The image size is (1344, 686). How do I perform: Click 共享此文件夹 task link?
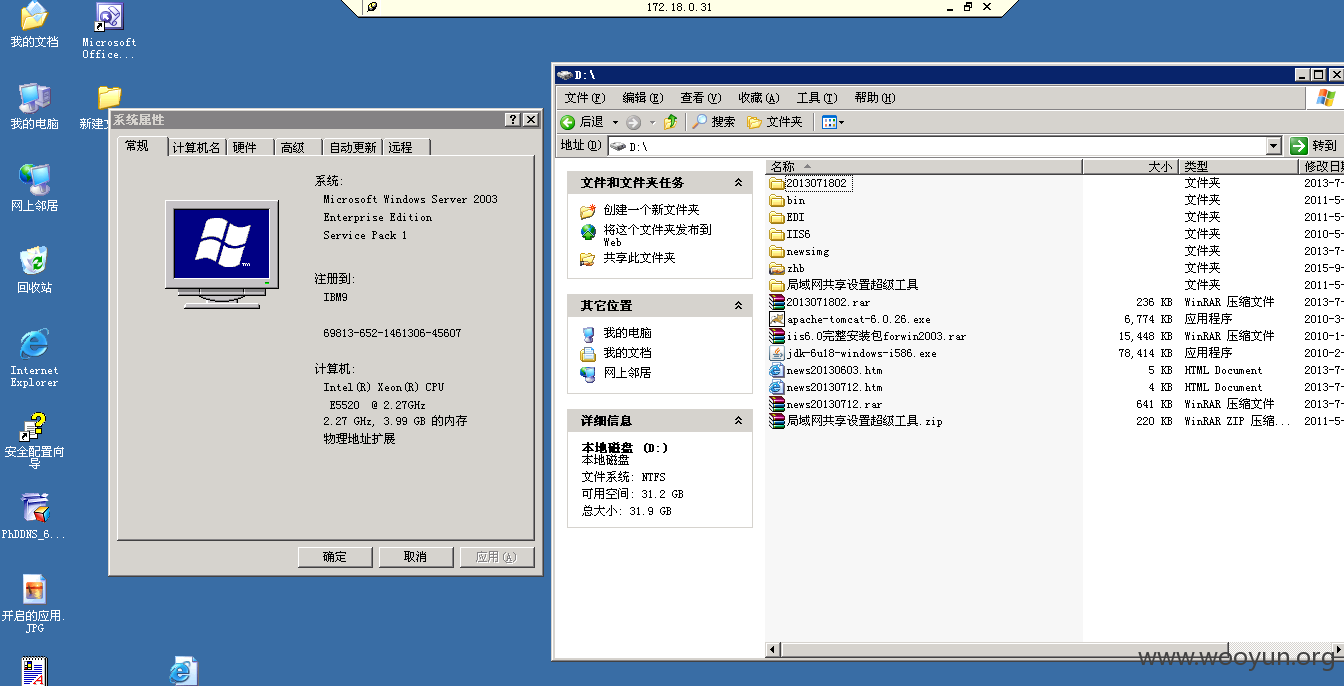tap(639, 258)
